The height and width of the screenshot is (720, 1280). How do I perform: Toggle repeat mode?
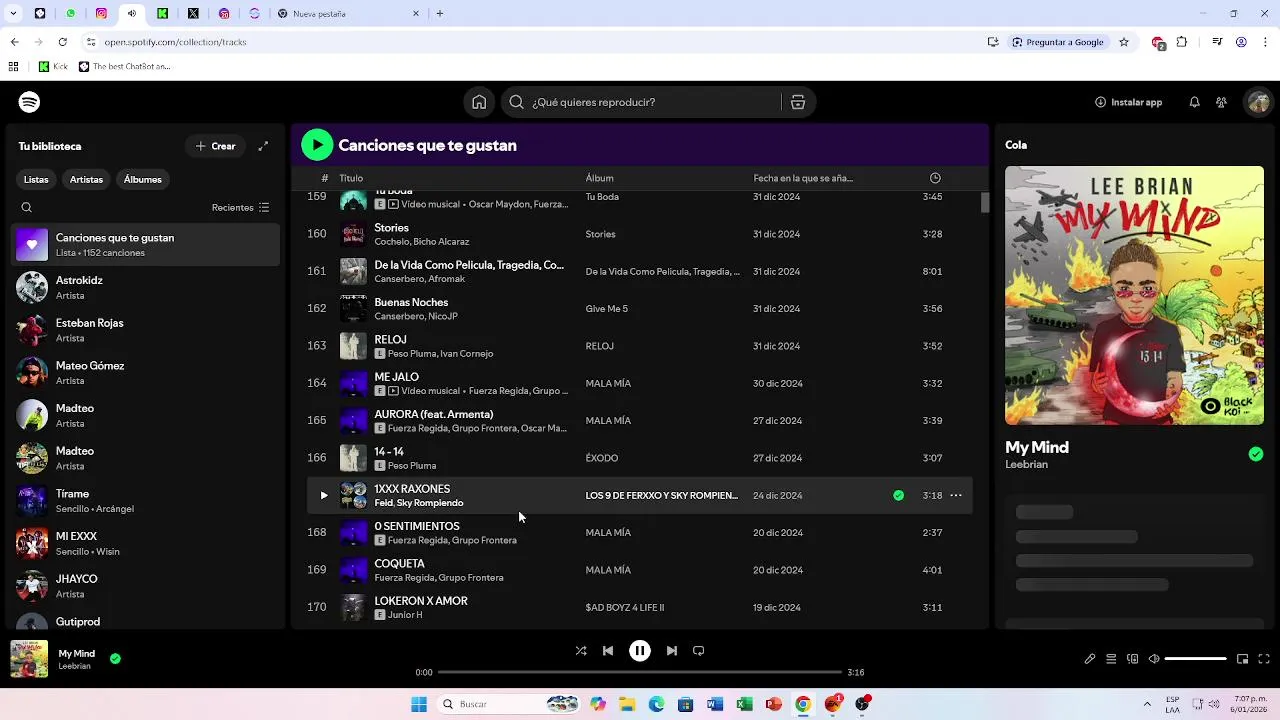pyautogui.click(x=699, y=651)
